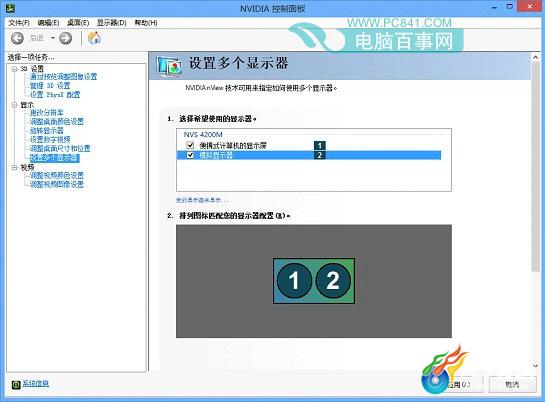
Task: Click the blue number 1 display badge
Action: coord(319,145)
